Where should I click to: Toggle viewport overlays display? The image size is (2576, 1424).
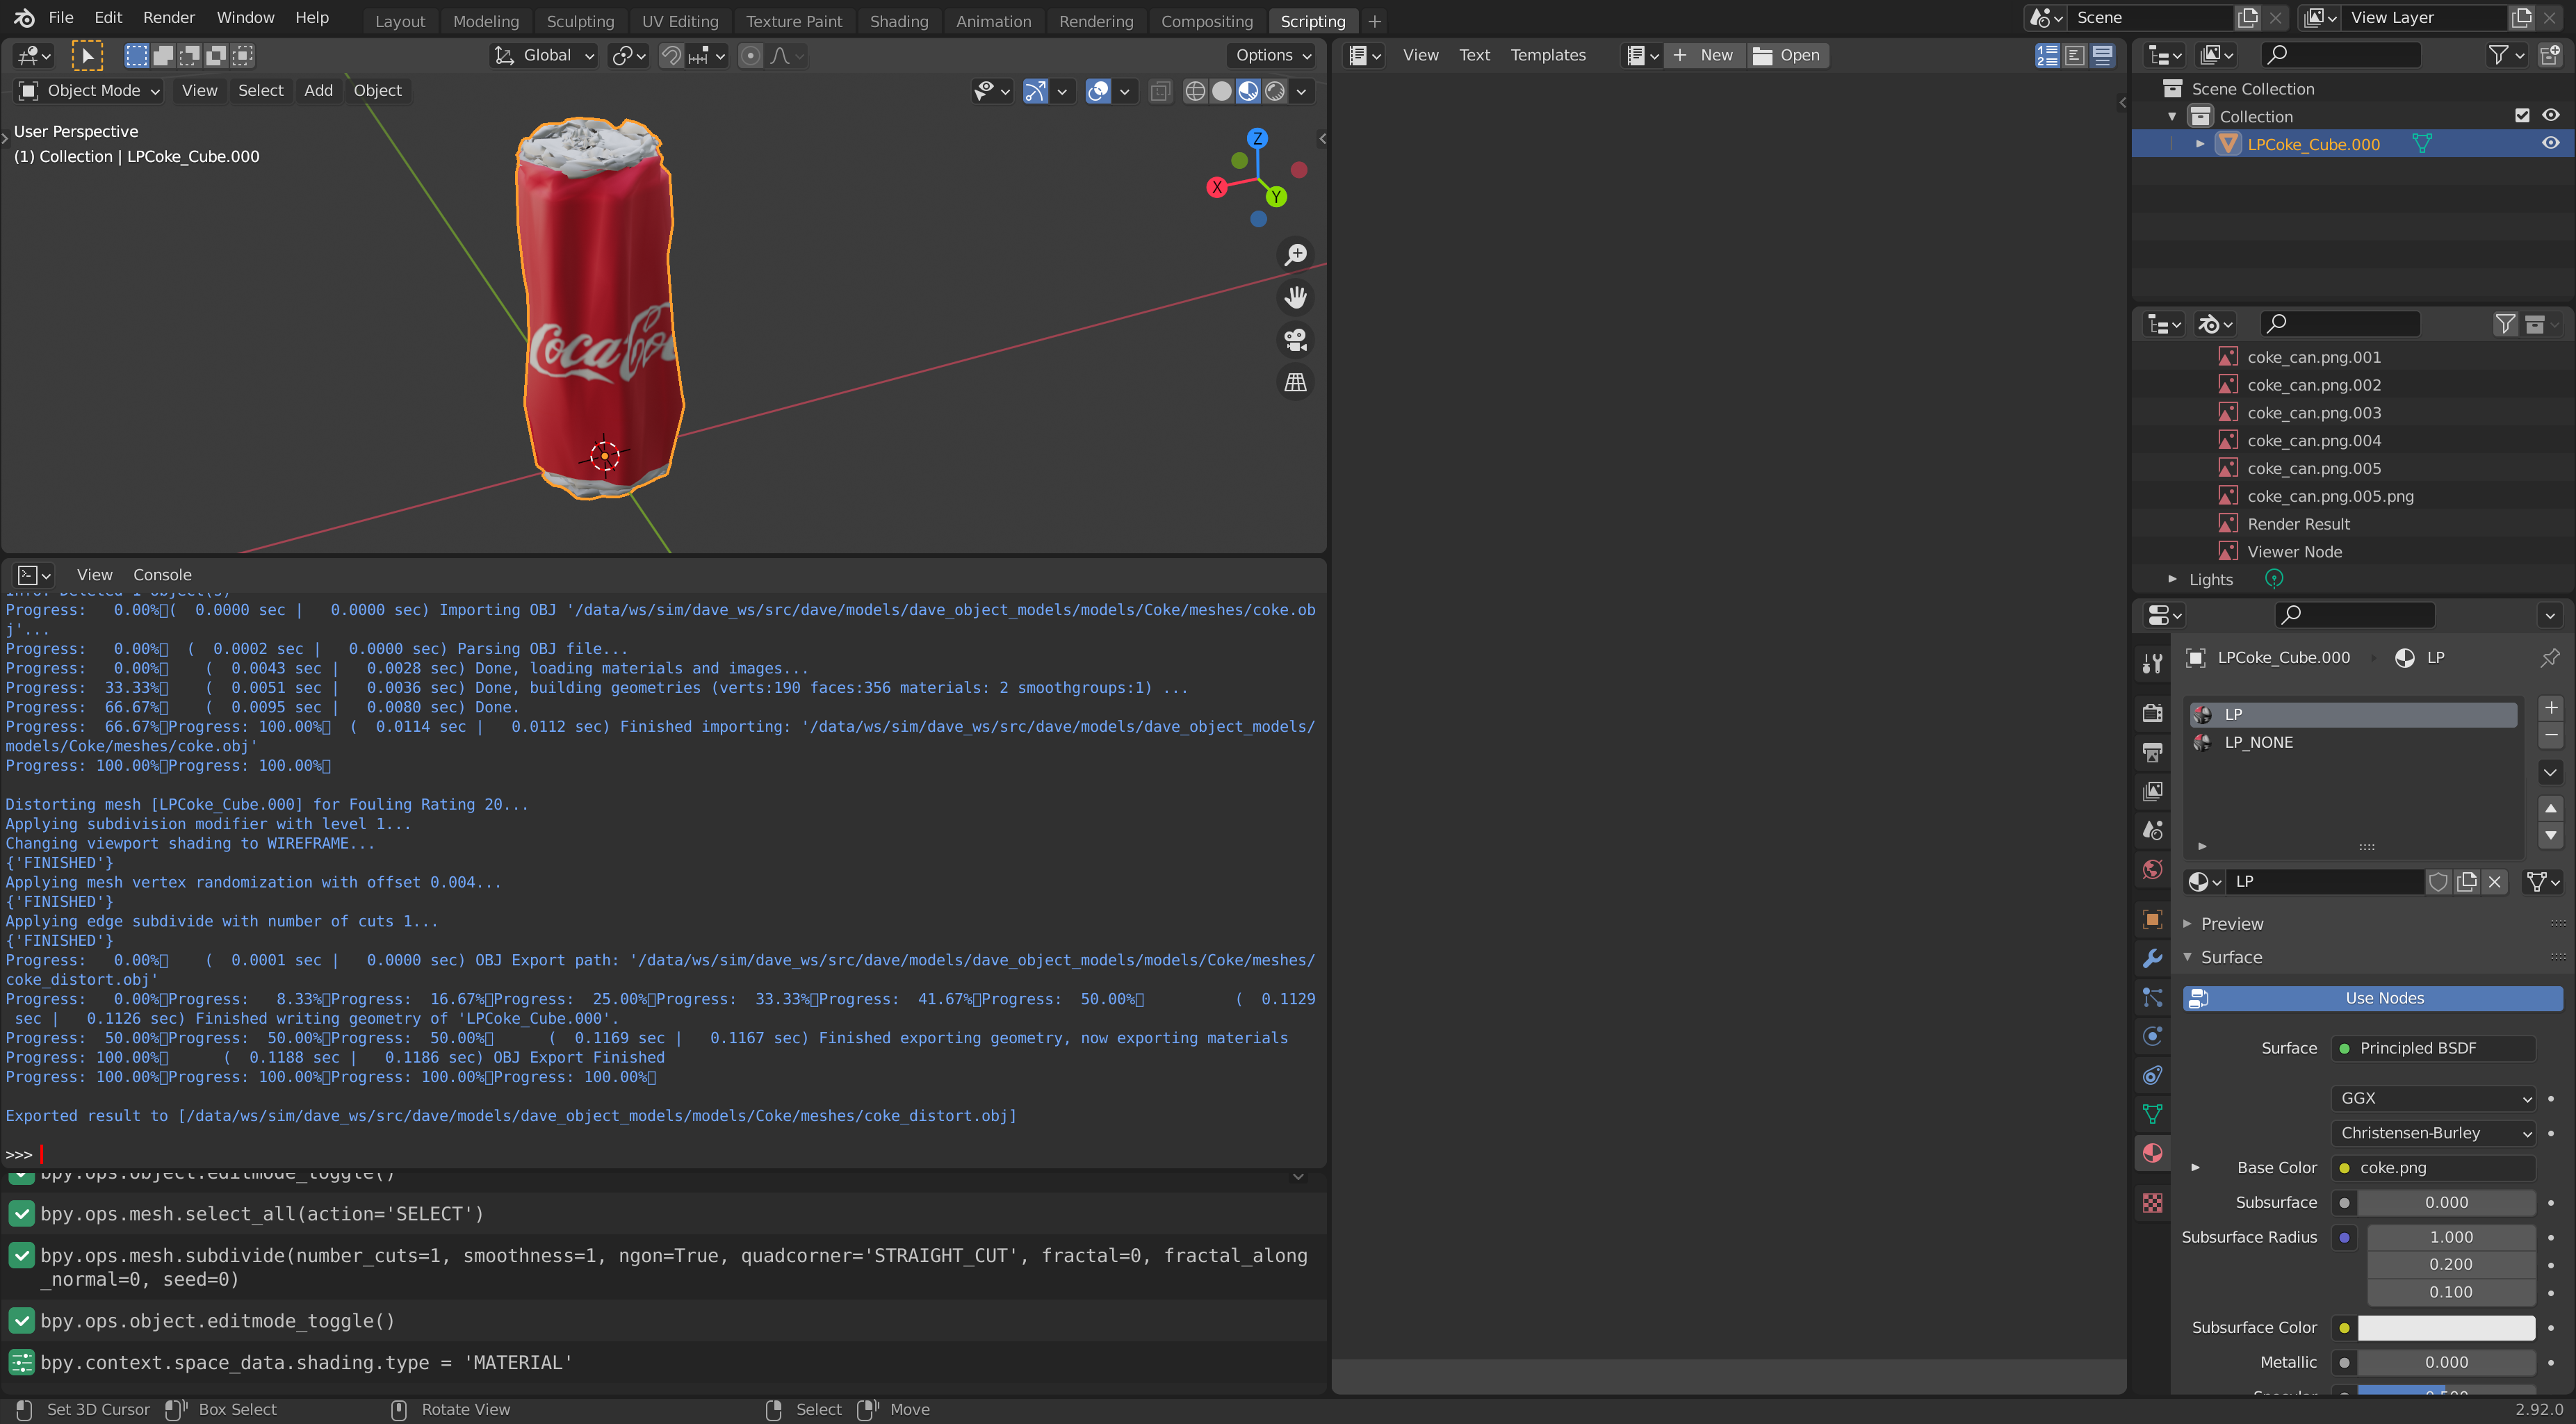point(1098,91)
